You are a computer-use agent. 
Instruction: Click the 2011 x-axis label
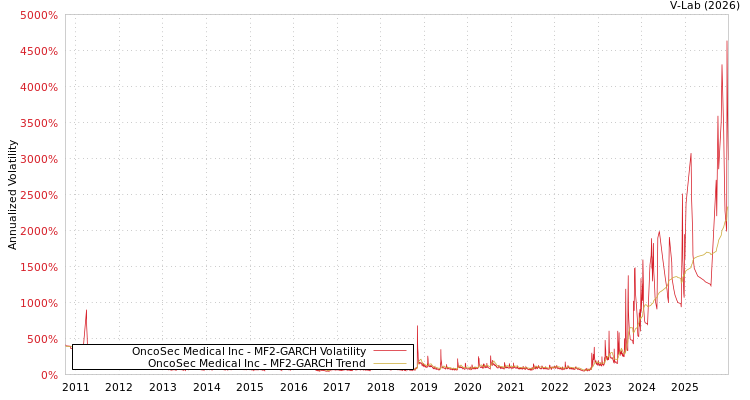[x=76, y=387]
